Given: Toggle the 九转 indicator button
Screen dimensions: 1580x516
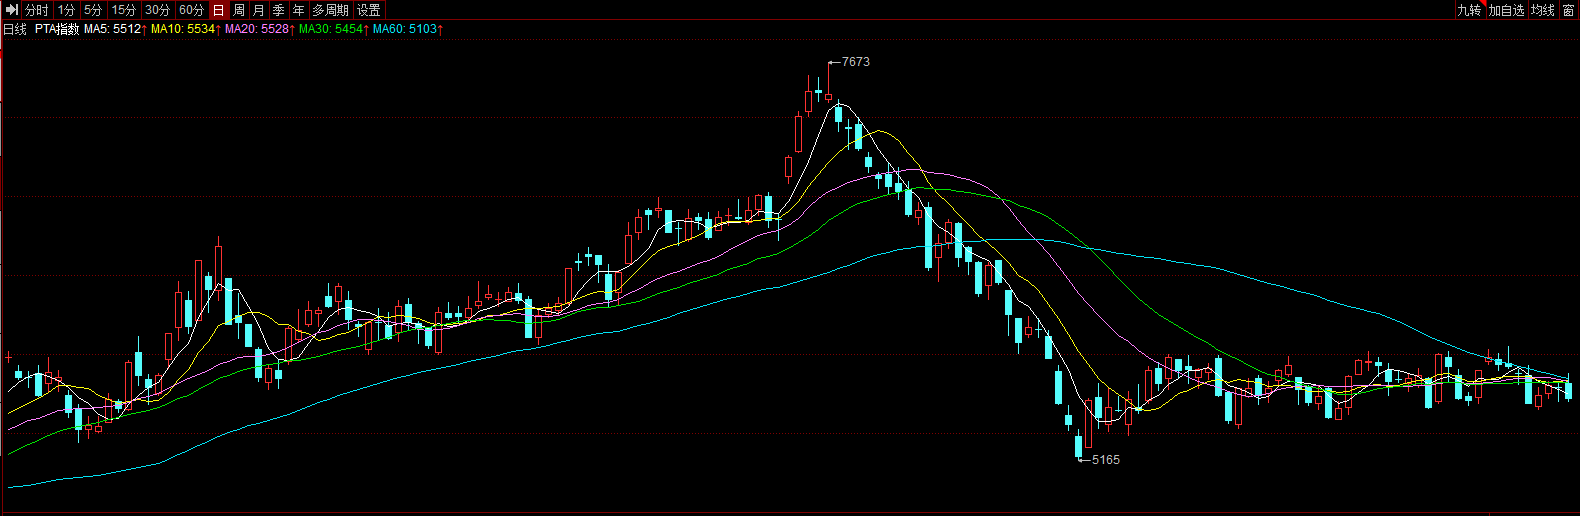Looking at the screenshot, I should coord(1469,10).
